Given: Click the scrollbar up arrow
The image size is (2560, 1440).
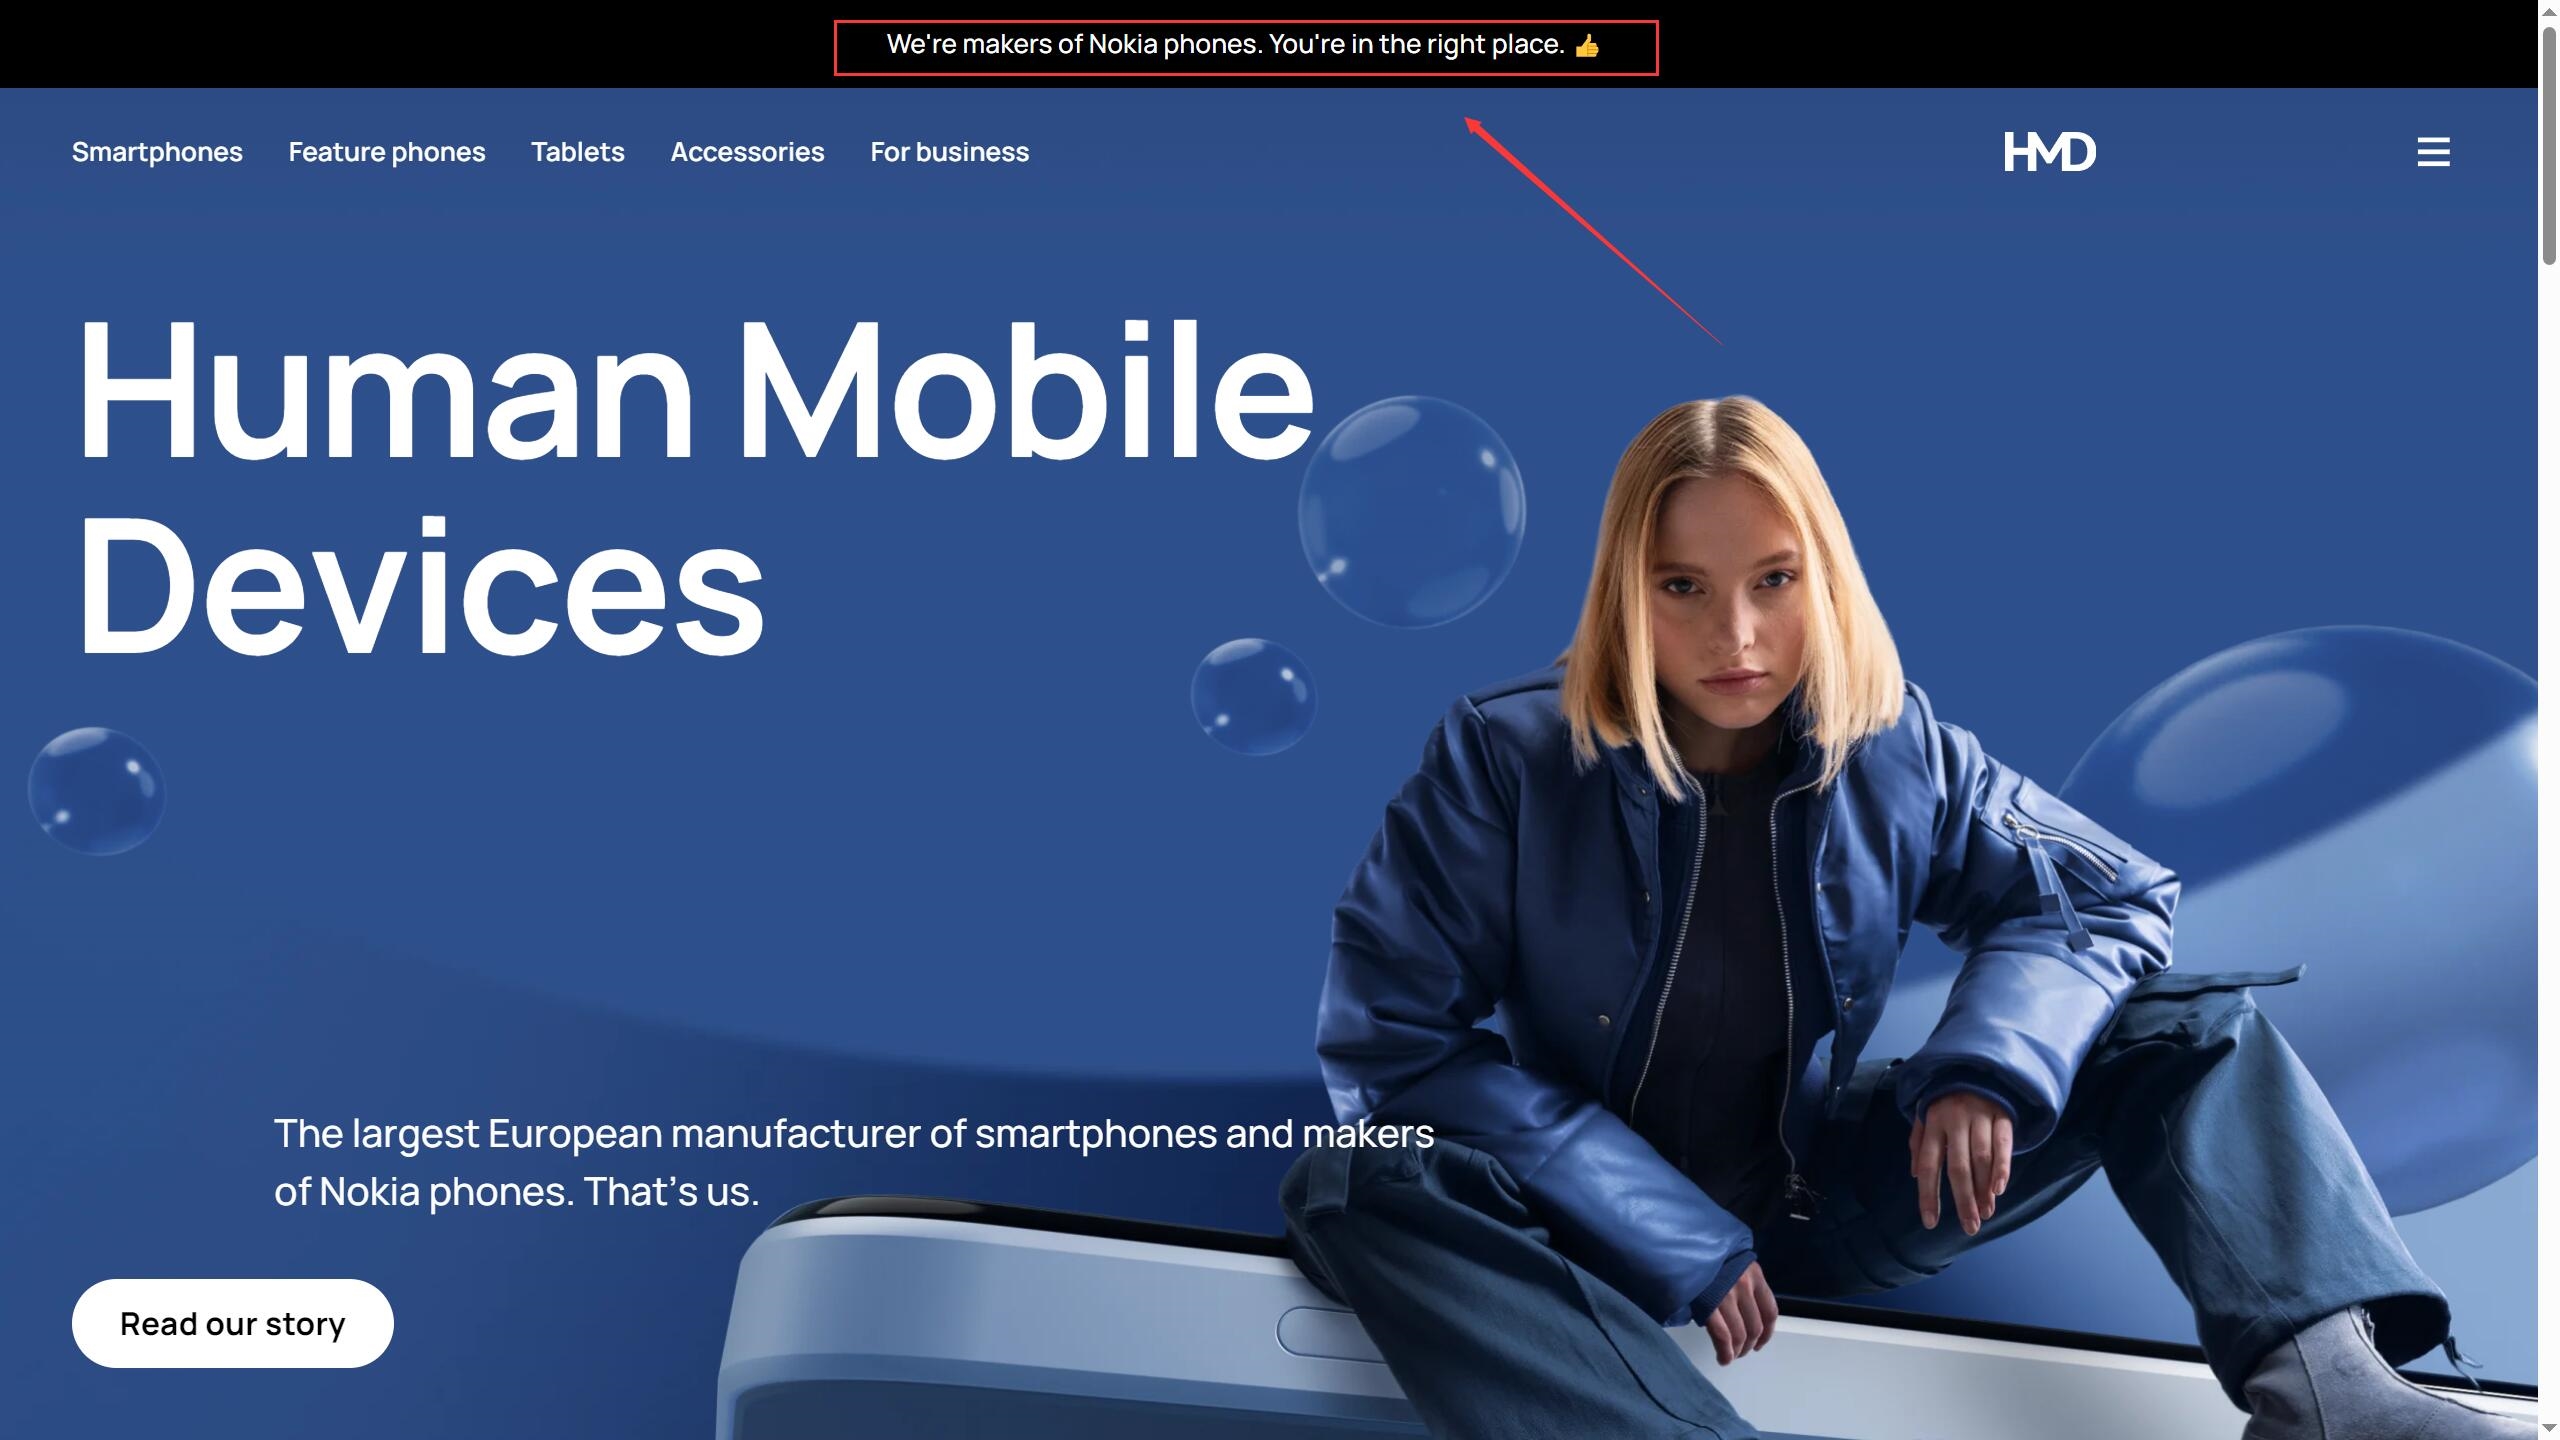Looking at the screenshot, I should [2549, 9].
